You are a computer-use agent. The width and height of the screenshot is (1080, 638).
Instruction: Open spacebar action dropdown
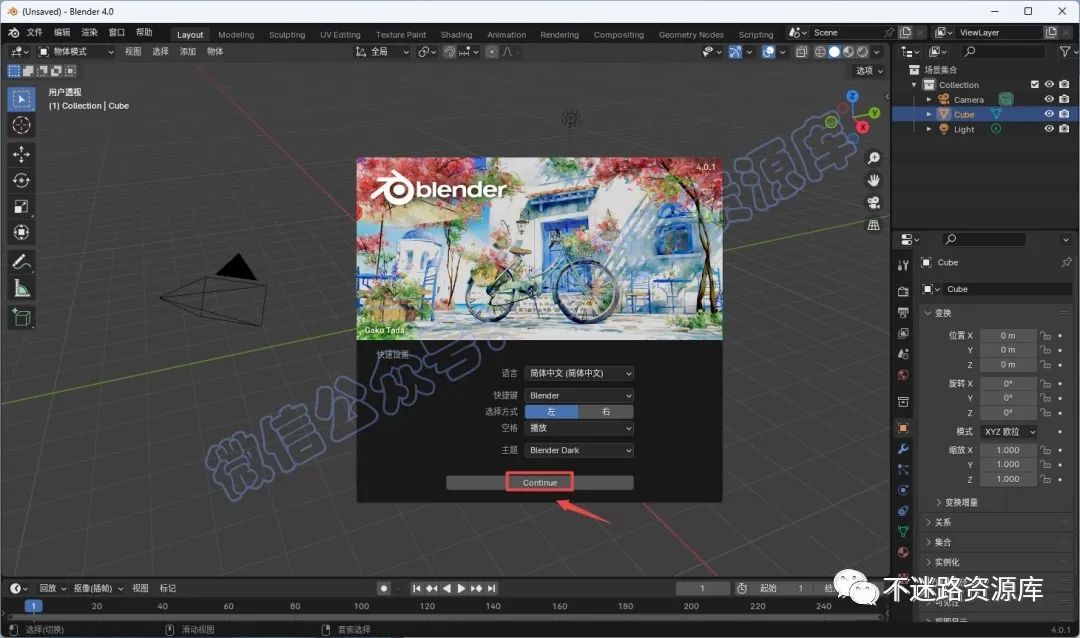pos(579,428)
